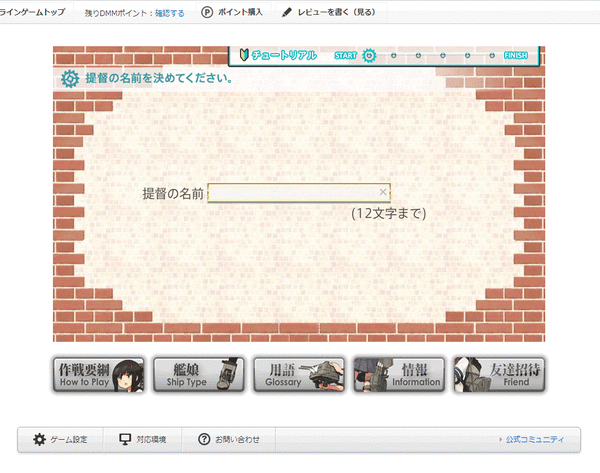Image resolution: width=600 pixels, height=473 pixels.
Task: Open the 情報 Information button
Action: [399, 375]
